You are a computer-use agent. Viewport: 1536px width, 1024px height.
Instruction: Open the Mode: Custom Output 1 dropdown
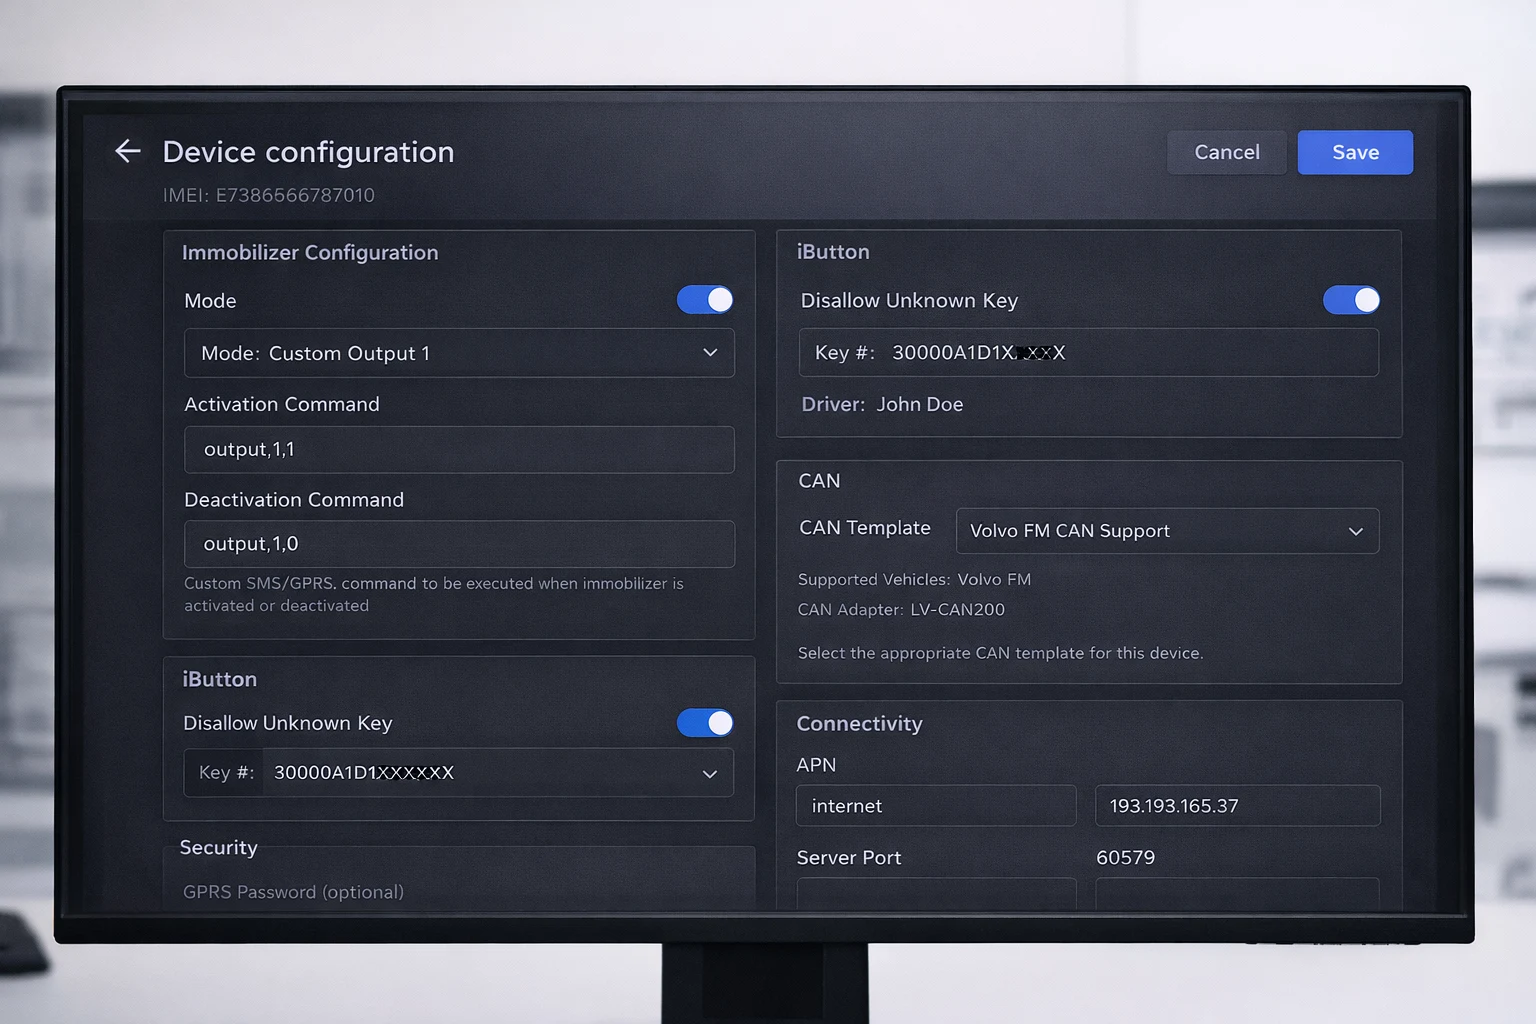tap(458, 353)
